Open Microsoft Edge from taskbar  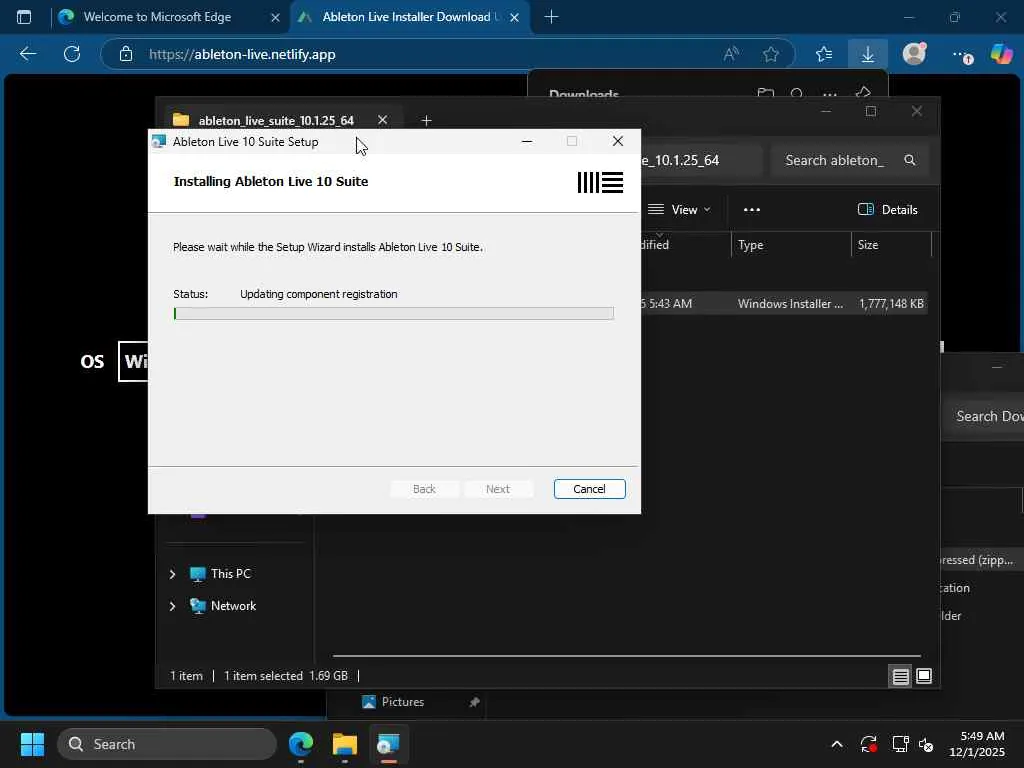(x=301, y=744)
